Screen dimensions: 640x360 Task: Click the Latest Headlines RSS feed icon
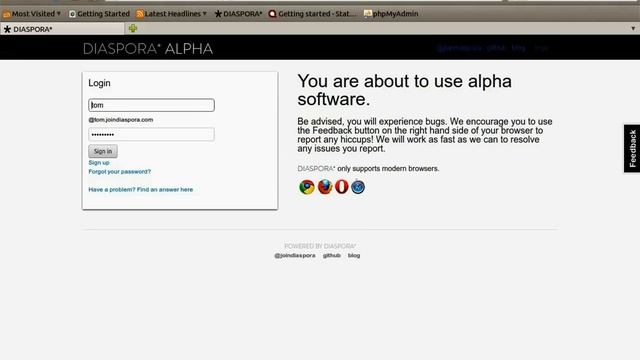[x=140, y=14]
